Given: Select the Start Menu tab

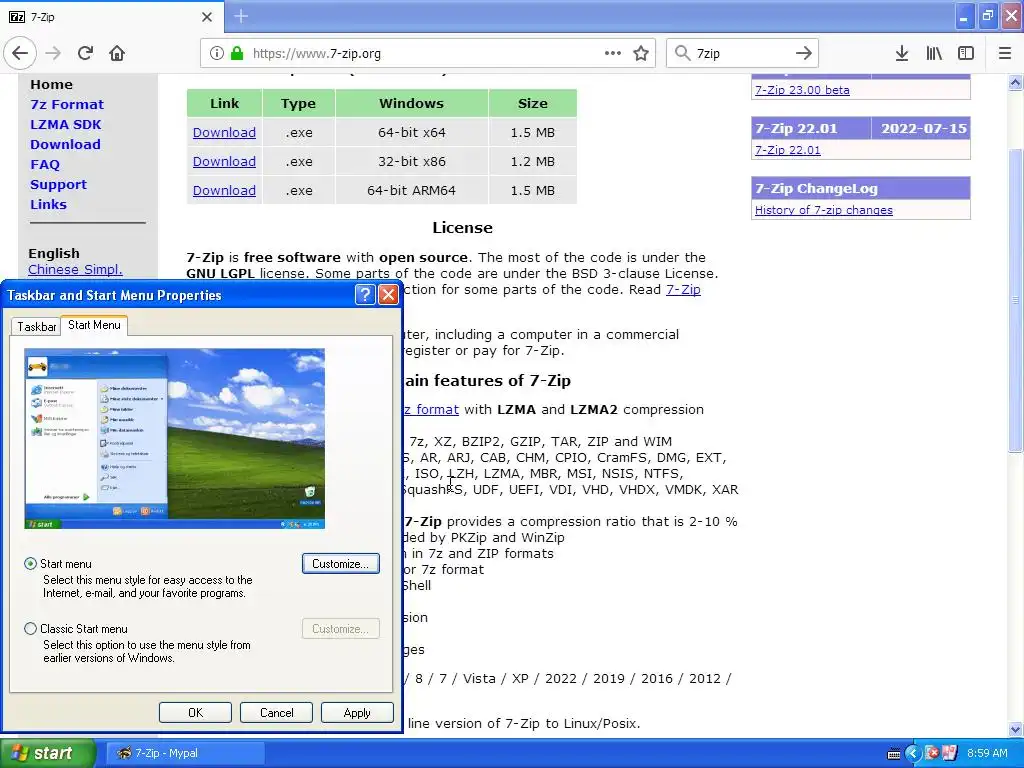Looking at the screenshot, I should 94,325.
